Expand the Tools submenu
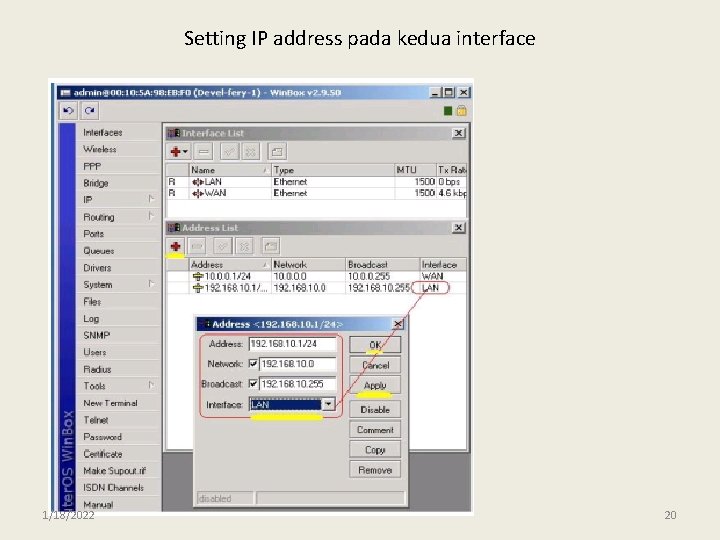720x540 pixels. tap(151, 386)
